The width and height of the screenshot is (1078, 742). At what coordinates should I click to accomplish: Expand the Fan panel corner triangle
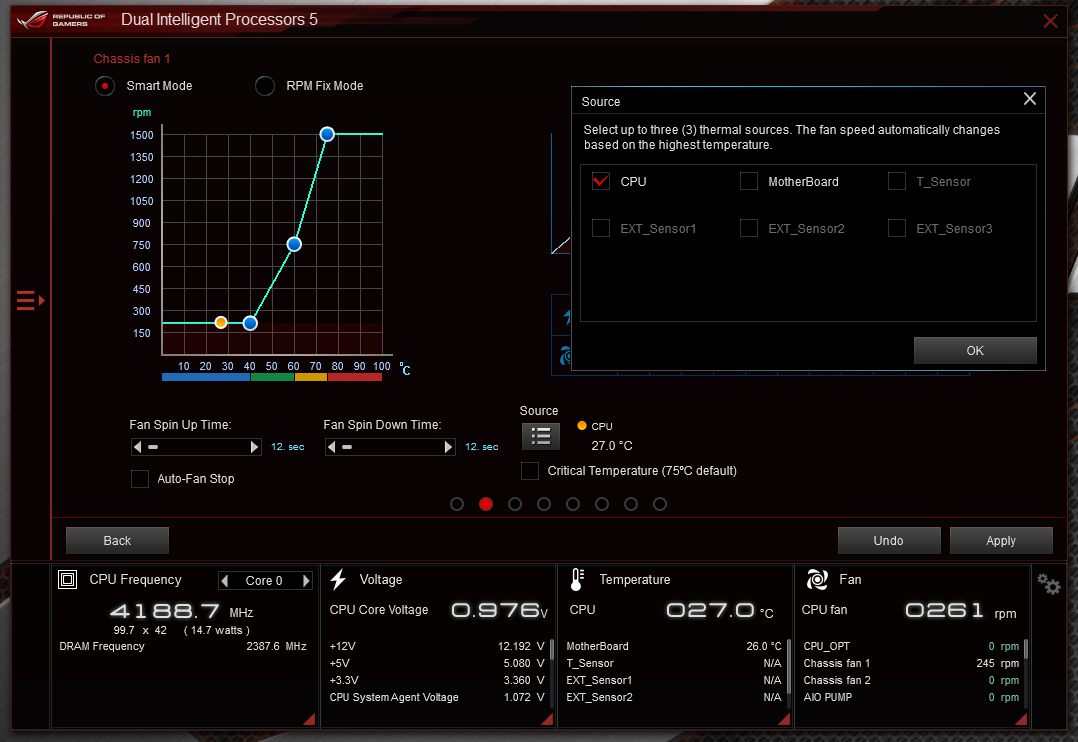pyautogui.click(x=1021, y=719)
